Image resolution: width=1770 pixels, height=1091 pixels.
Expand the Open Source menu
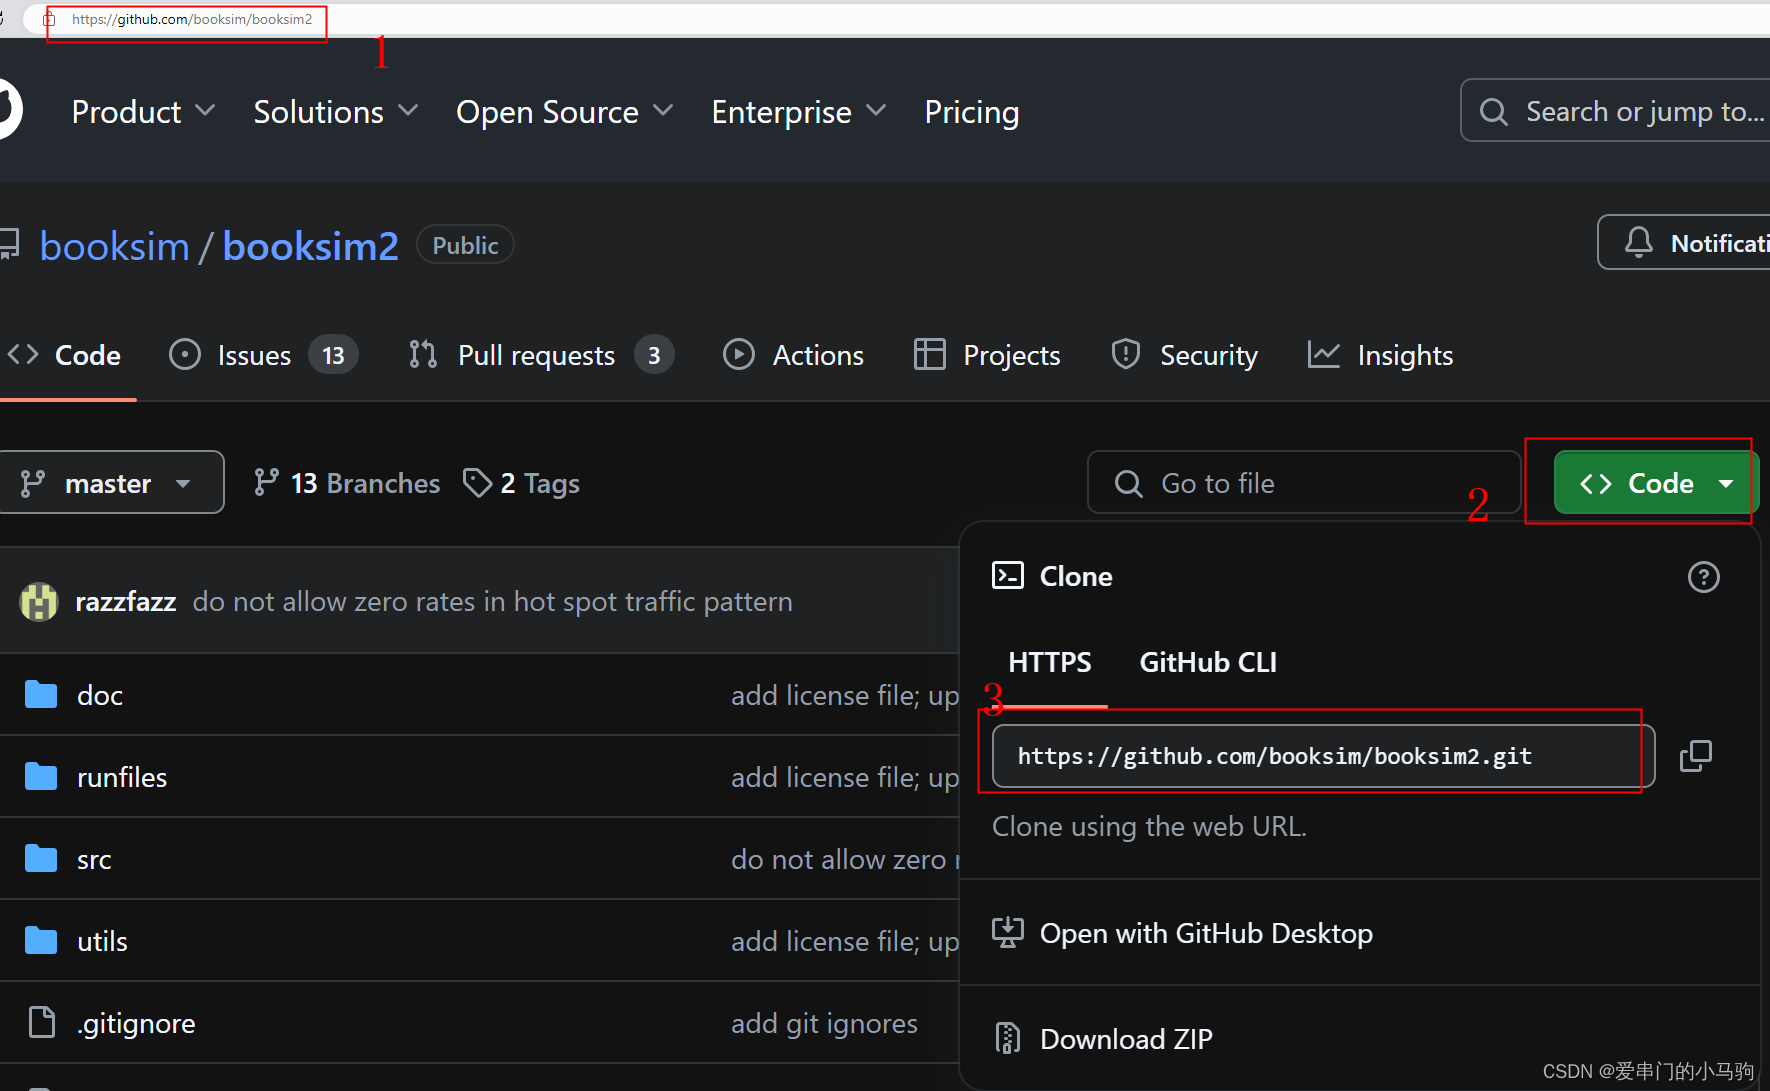coord(565,112)
